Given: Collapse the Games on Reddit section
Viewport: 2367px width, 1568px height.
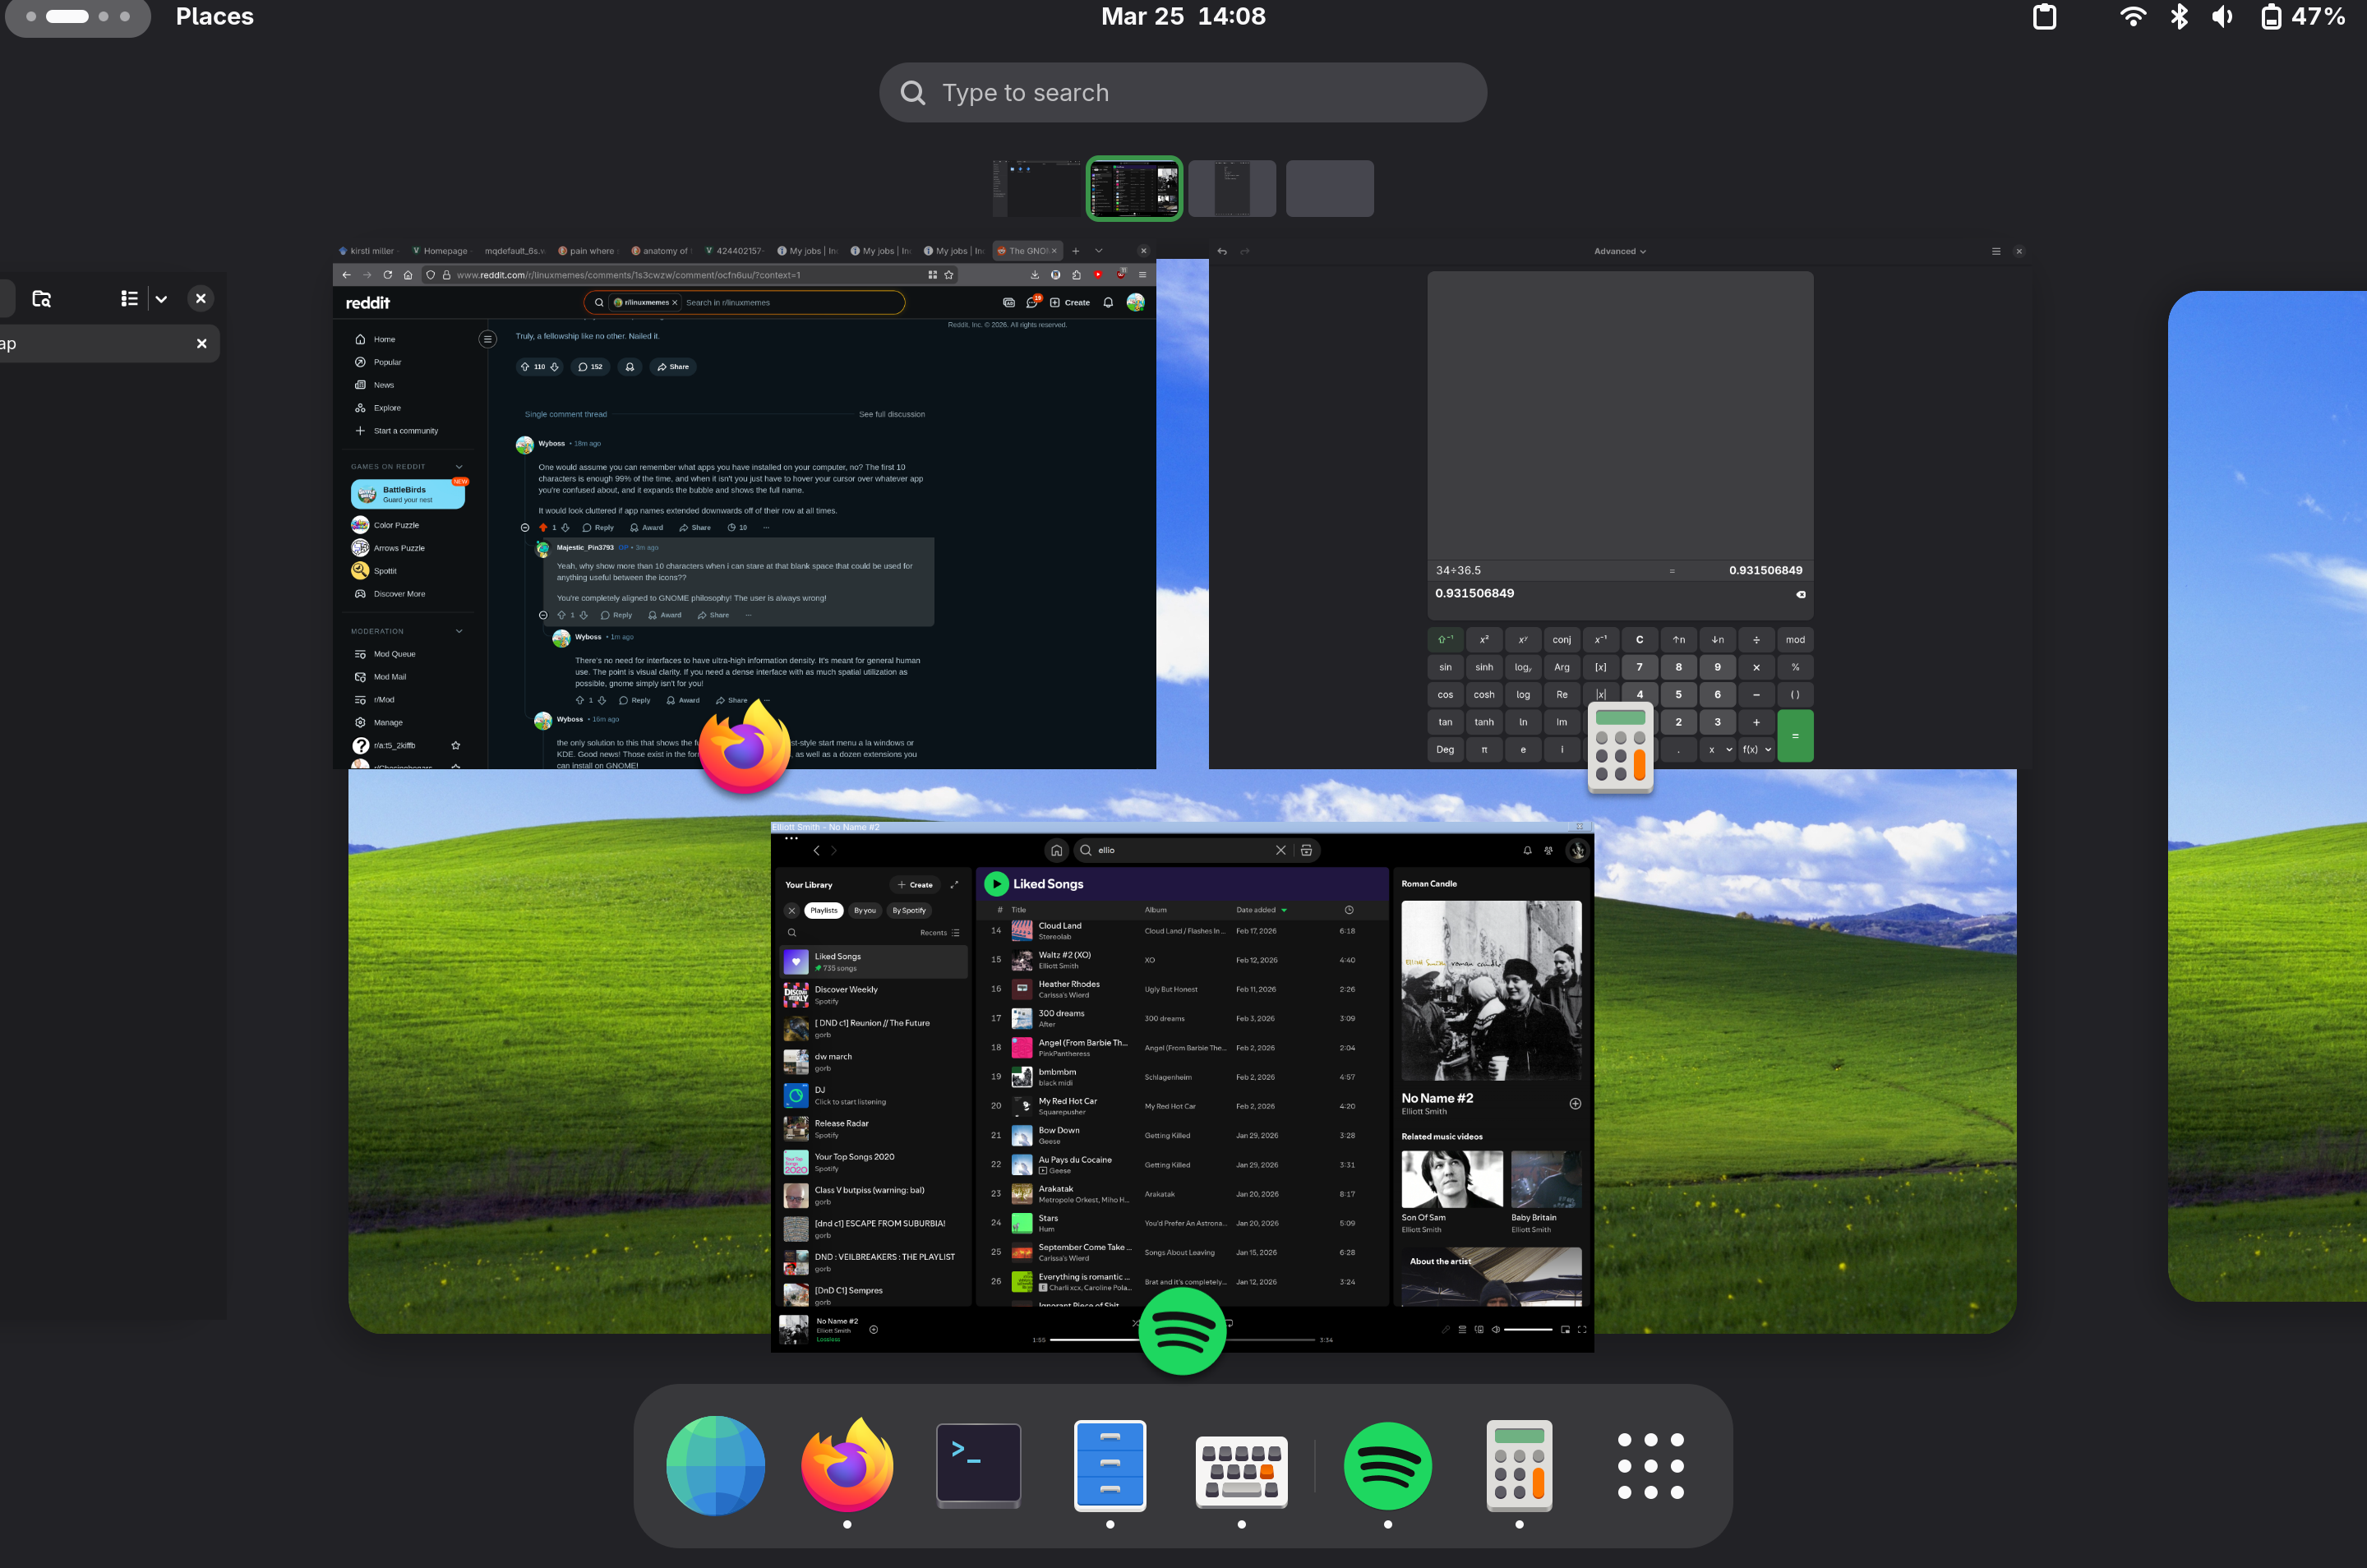Looking at the screenshot, I should point(459,467).
